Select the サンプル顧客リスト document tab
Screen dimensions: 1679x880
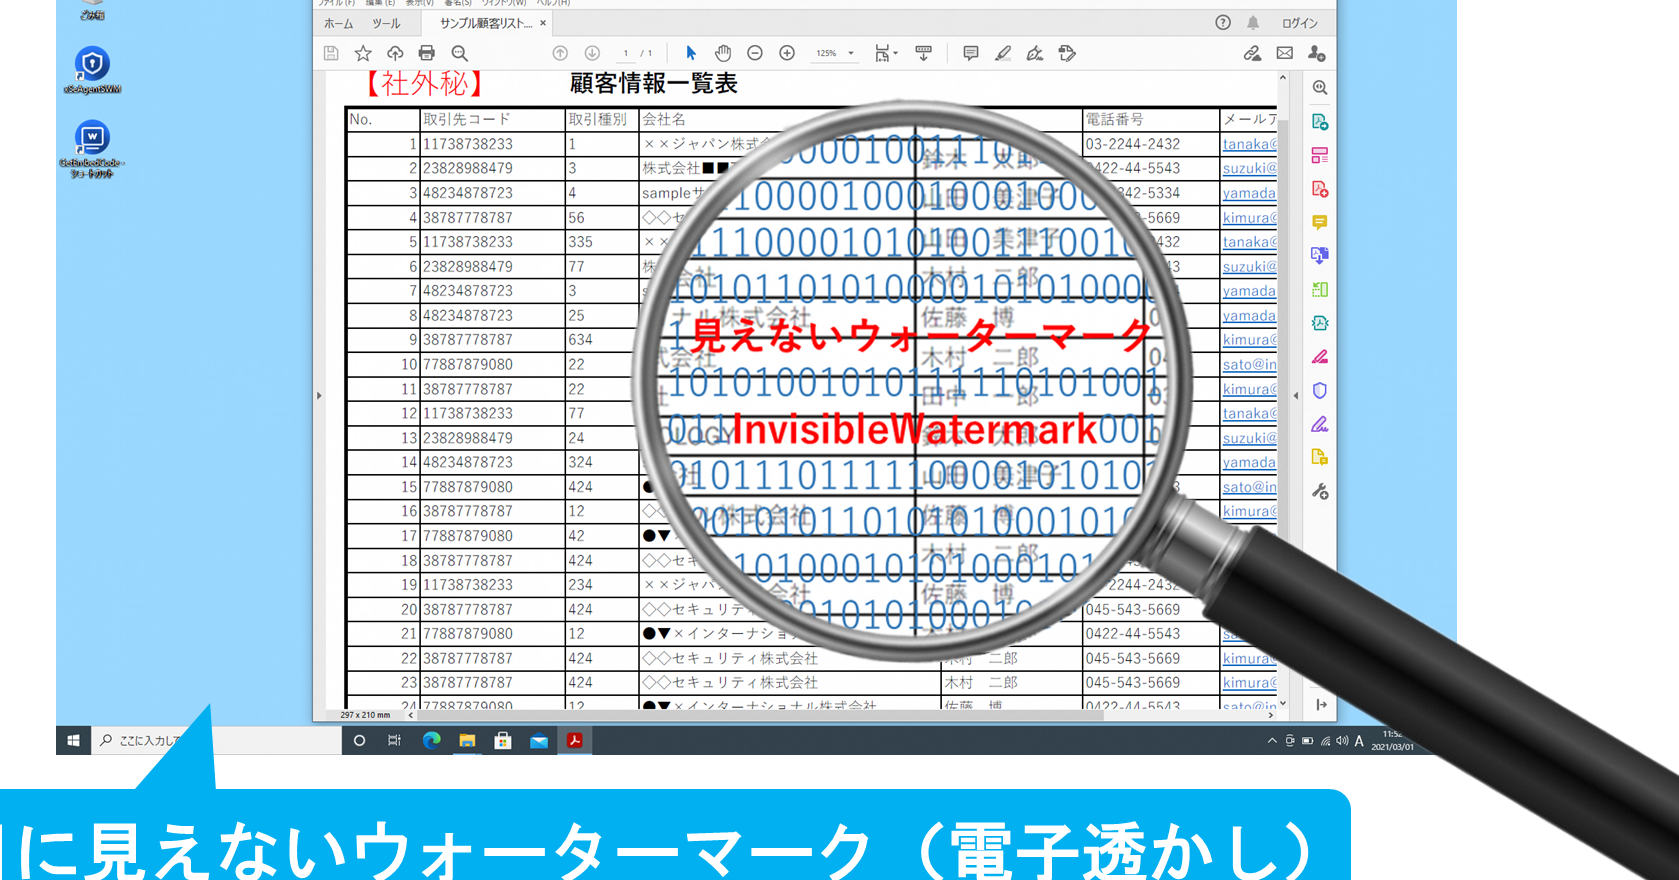click(486, 23)
